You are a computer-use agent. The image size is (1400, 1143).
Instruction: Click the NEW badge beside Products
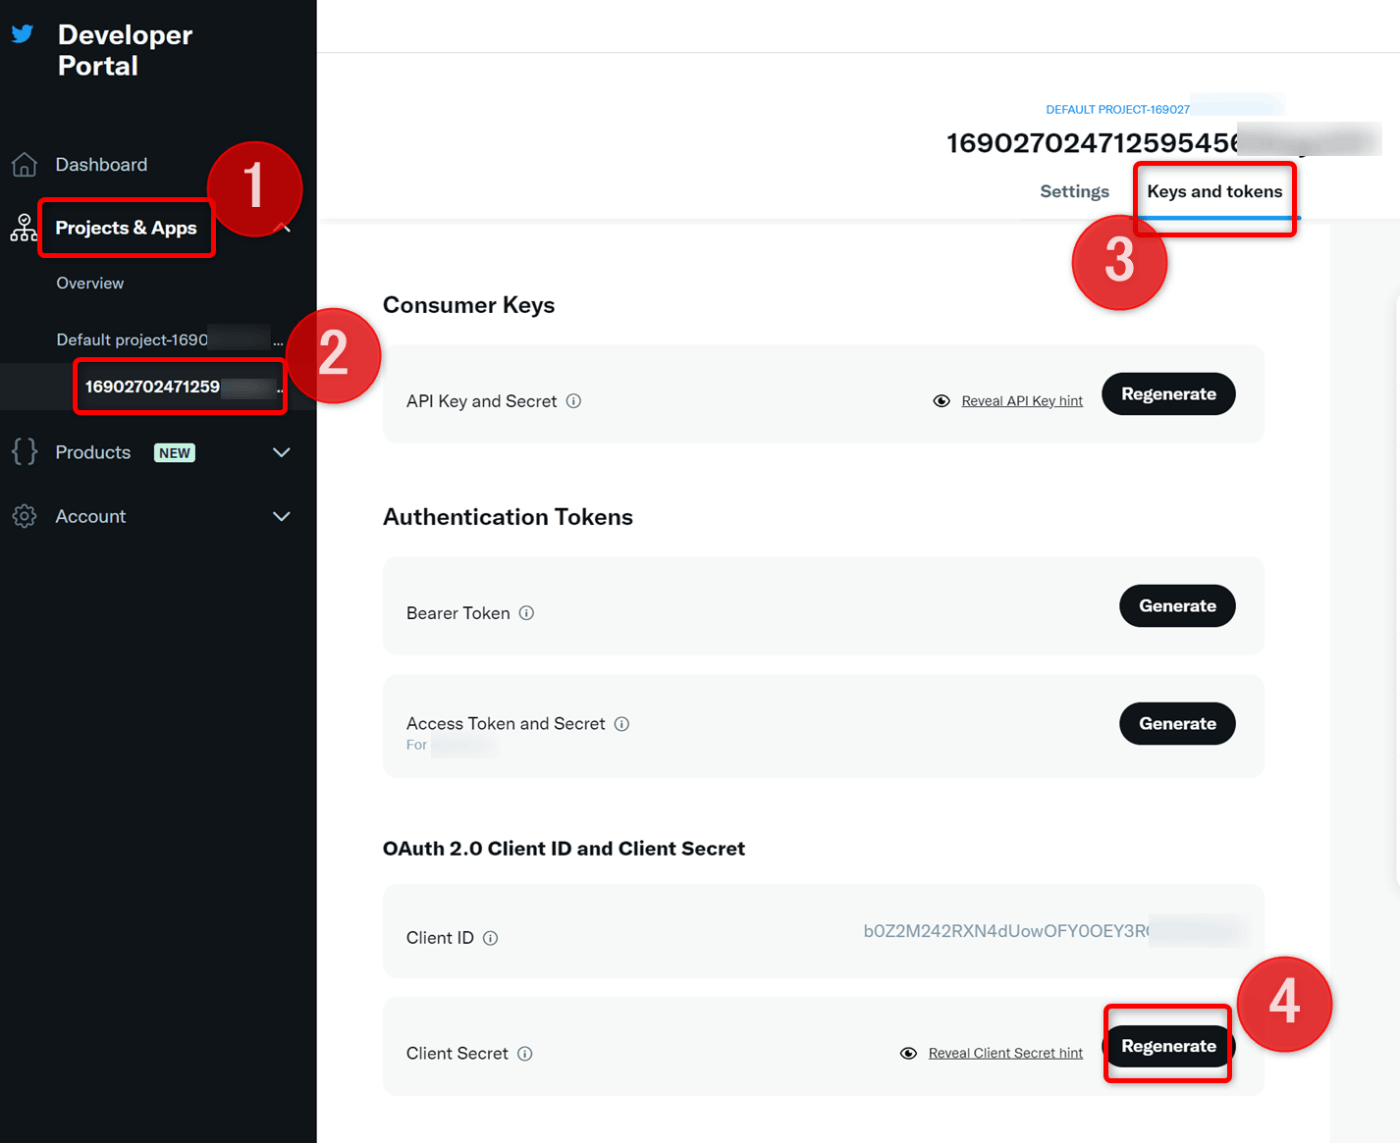(174, 453)
